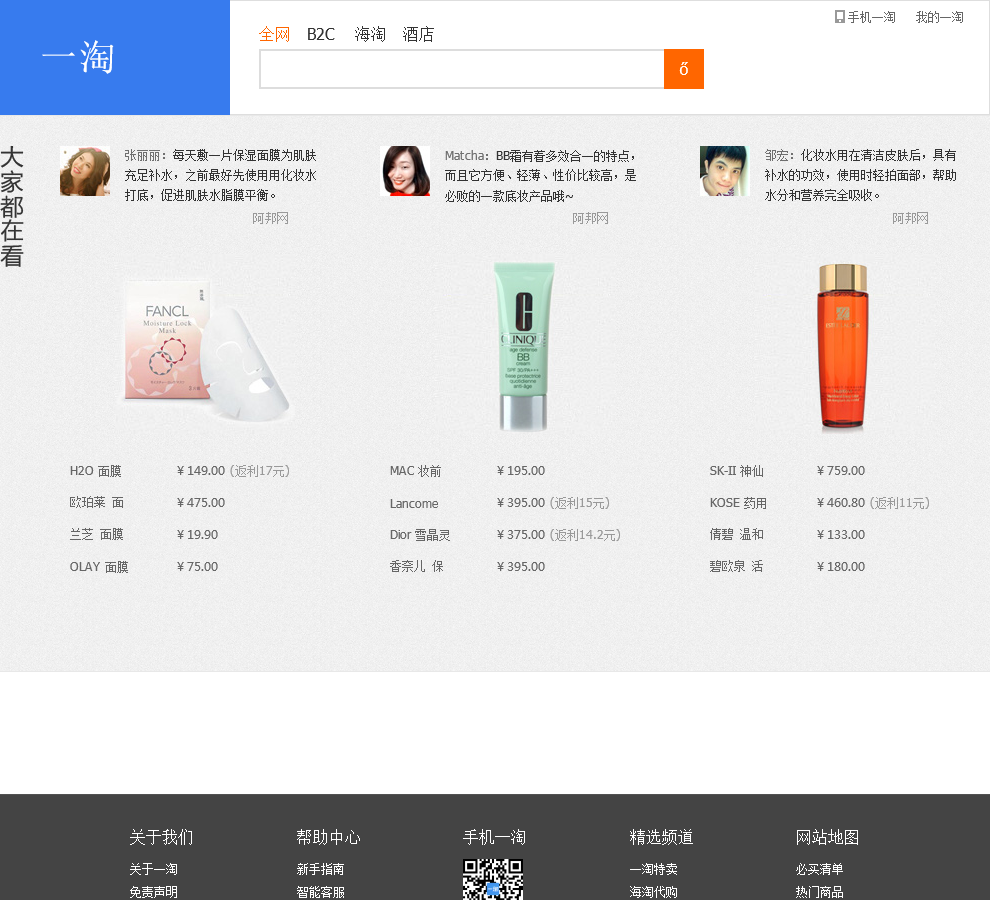The width and height of the screenshot is (990, 900).
Task: Switch to the 海淘 search tab
Action: (x=370, y=34)
